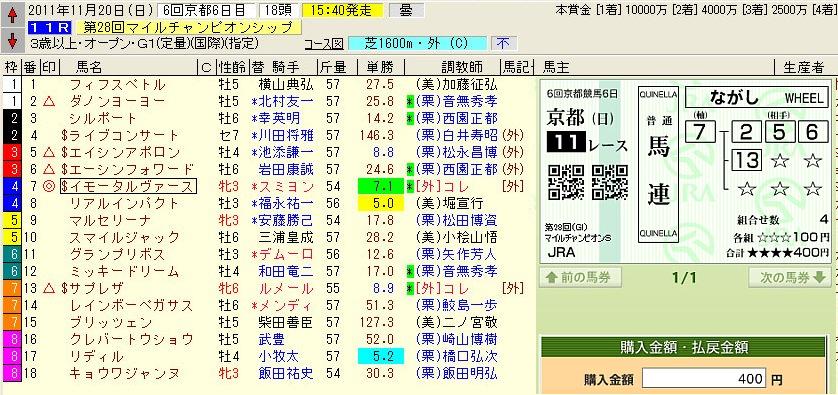Click the 芝1600m・外 (C) course label
Viewport: 838px width, 395px height.
coord(417,44)
